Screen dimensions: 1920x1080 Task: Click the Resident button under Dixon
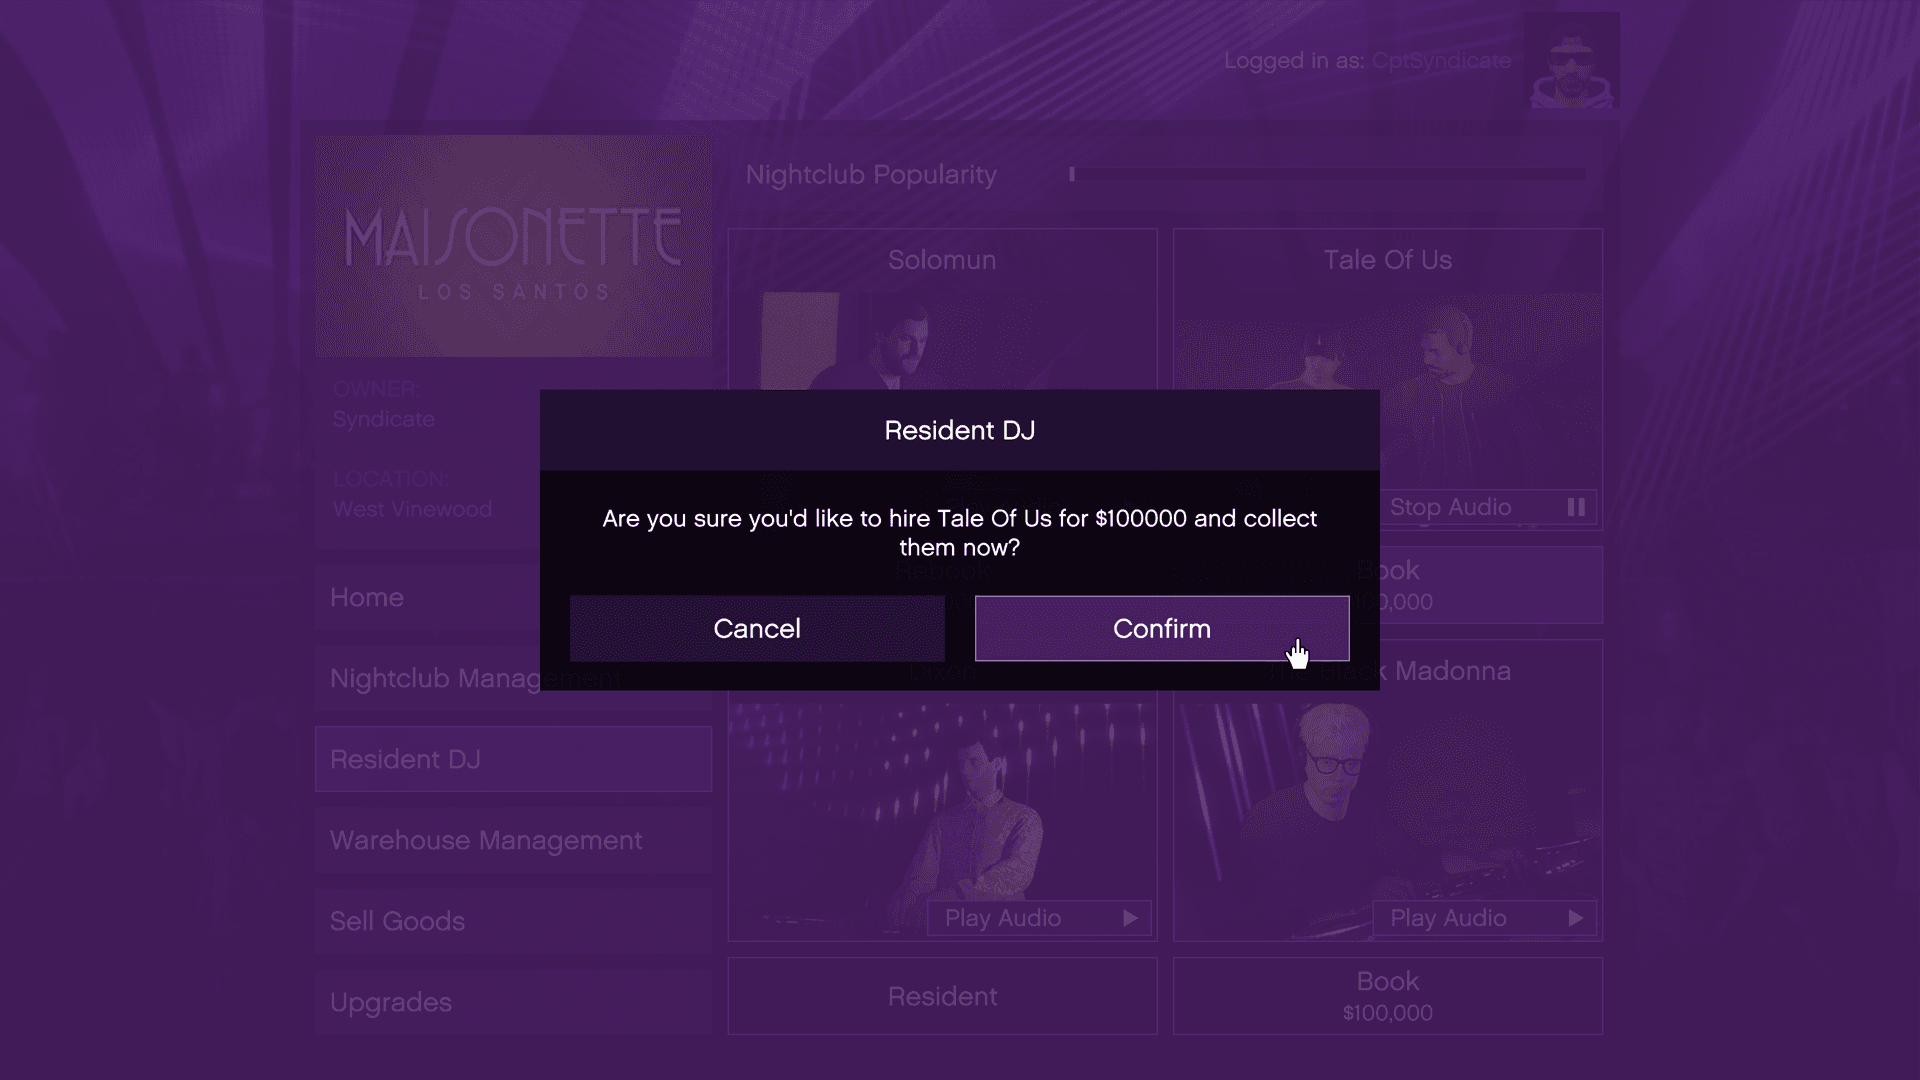942,996
